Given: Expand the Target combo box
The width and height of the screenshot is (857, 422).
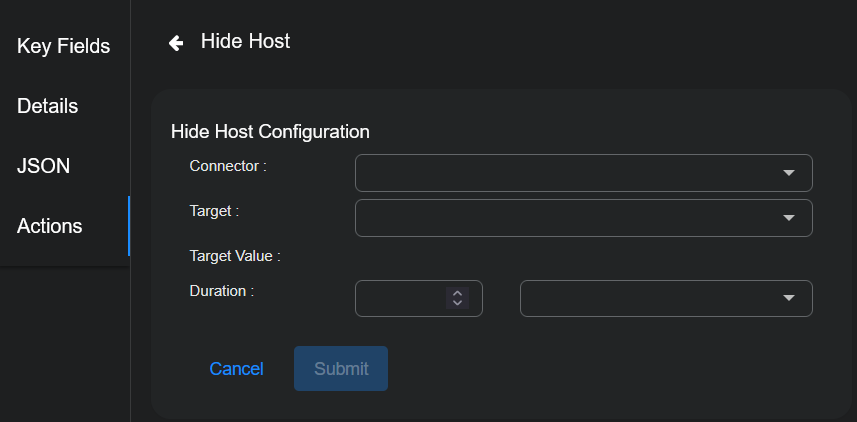Looking at the screenshot, I should [x=570, y=218].
